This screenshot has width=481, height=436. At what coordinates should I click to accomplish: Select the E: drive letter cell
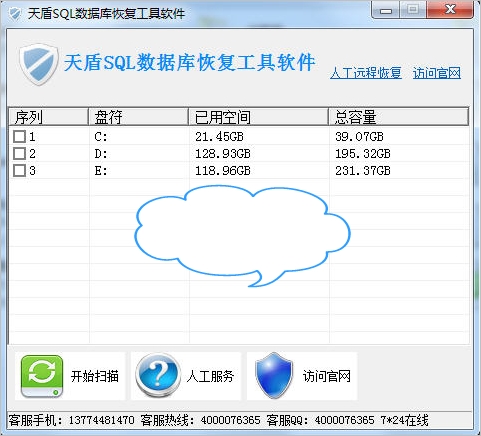(101, 171)
